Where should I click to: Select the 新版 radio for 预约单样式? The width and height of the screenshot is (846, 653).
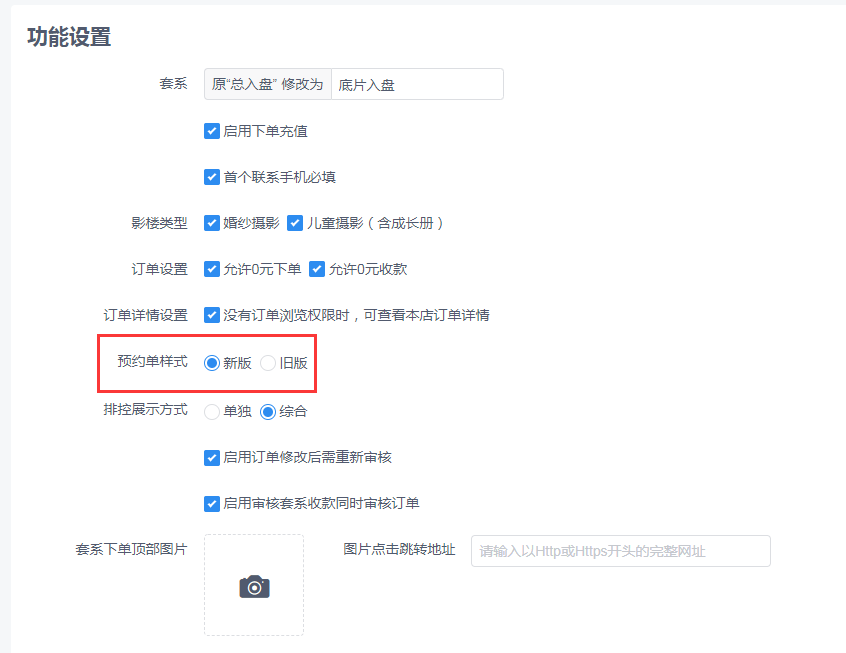click(211, 364)
